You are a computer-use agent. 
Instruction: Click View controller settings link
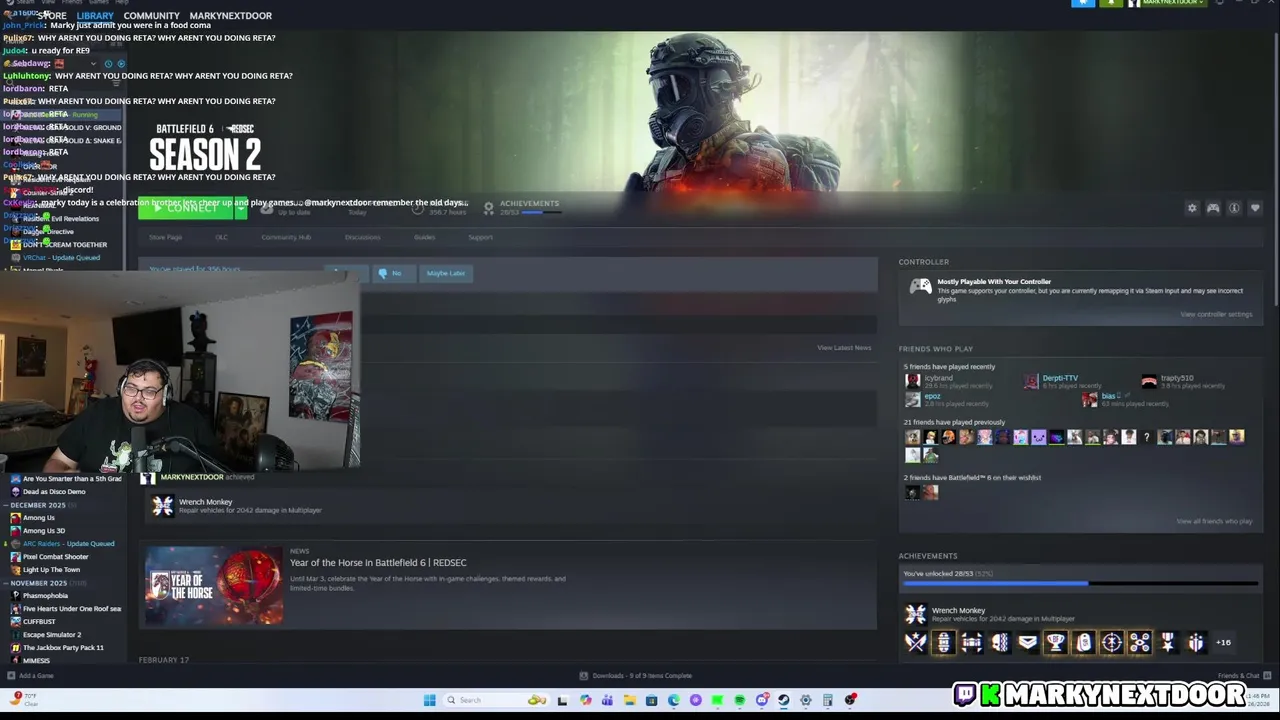(1216, 314)
